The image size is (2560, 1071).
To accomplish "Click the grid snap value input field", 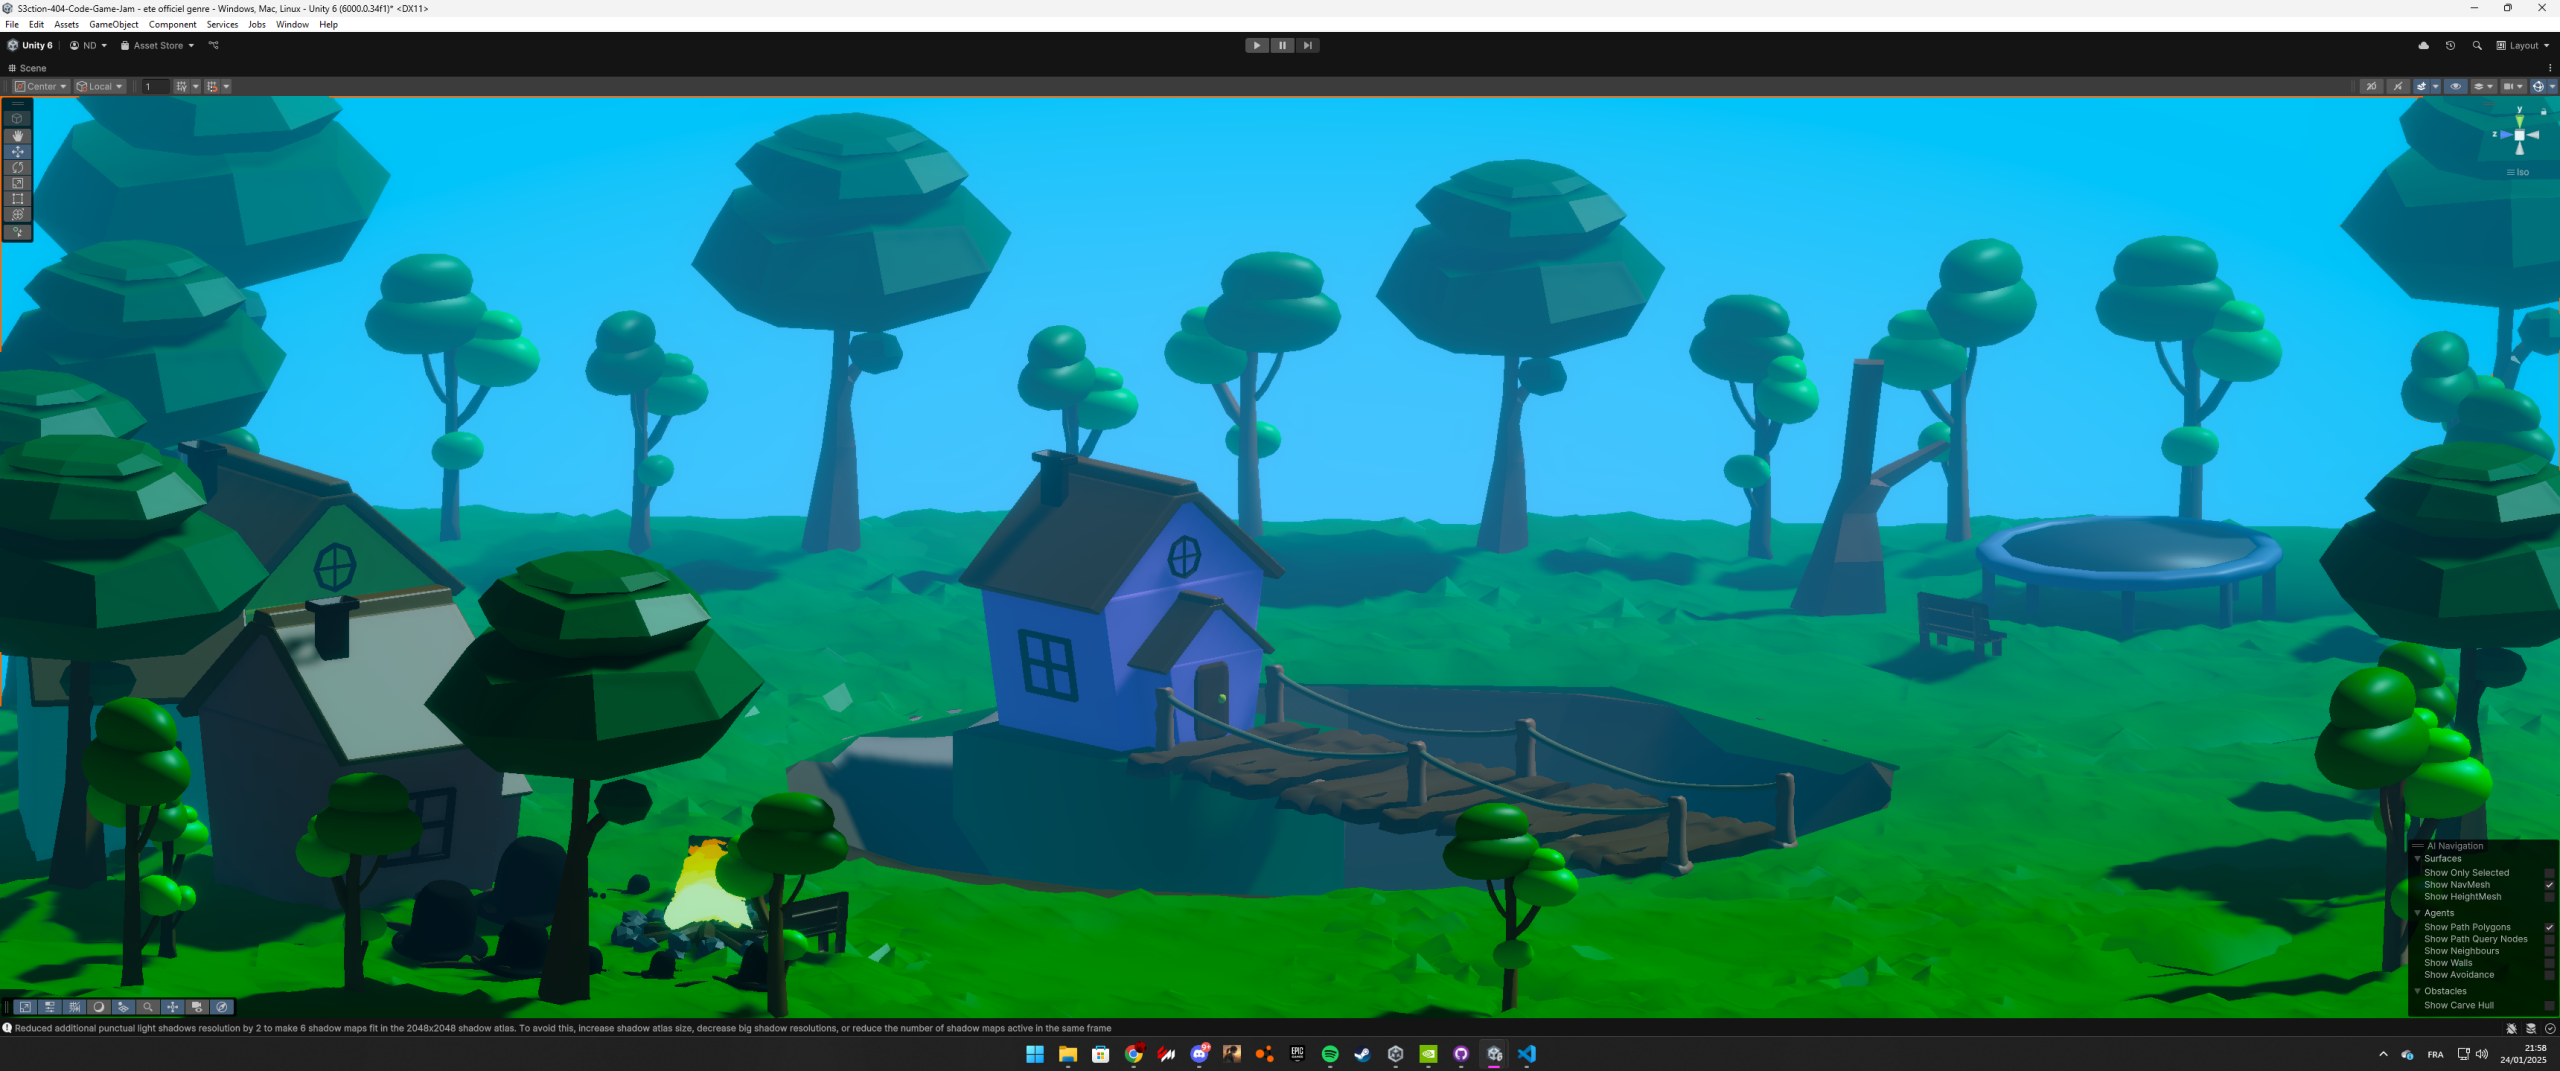I will tap(155, 86).
